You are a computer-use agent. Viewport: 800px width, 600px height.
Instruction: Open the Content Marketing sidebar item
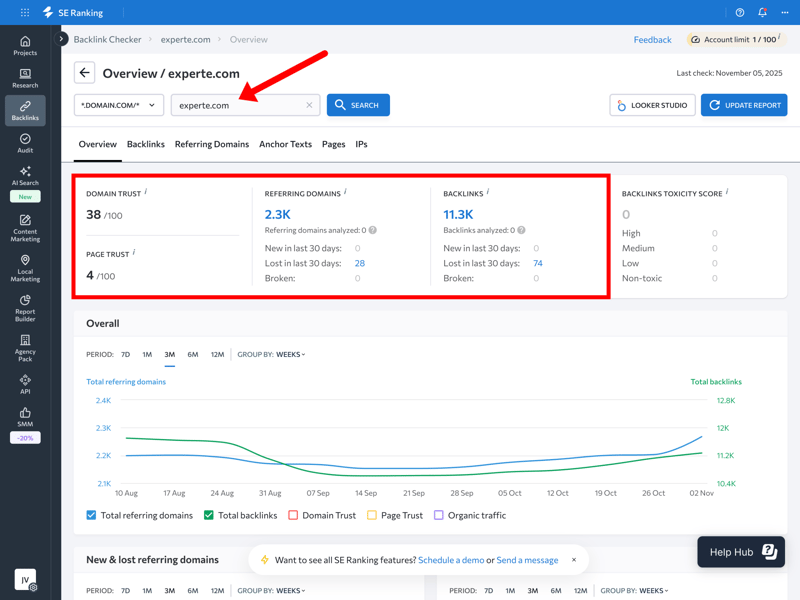25,228
